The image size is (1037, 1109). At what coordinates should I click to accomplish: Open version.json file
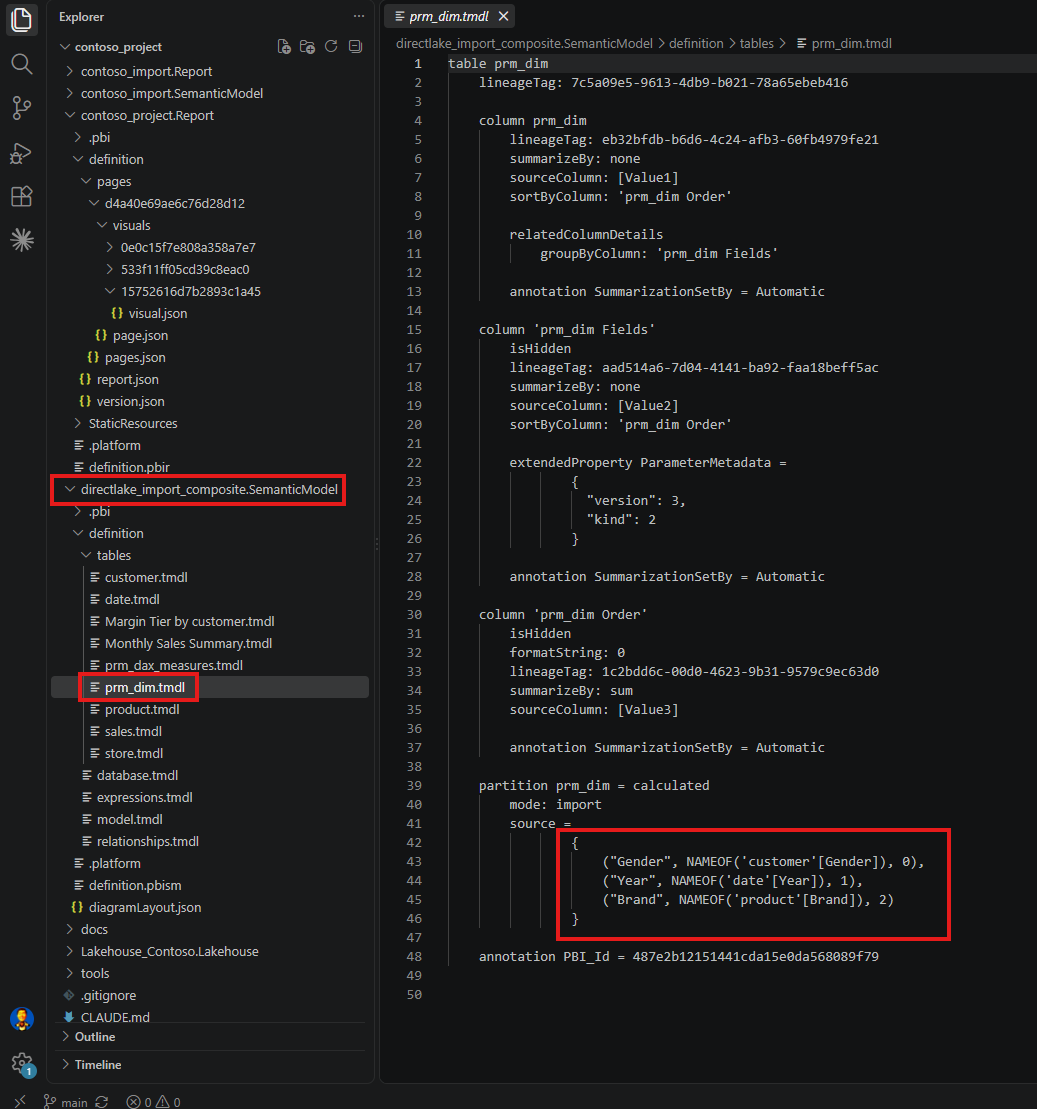click(x=130, y=401)
